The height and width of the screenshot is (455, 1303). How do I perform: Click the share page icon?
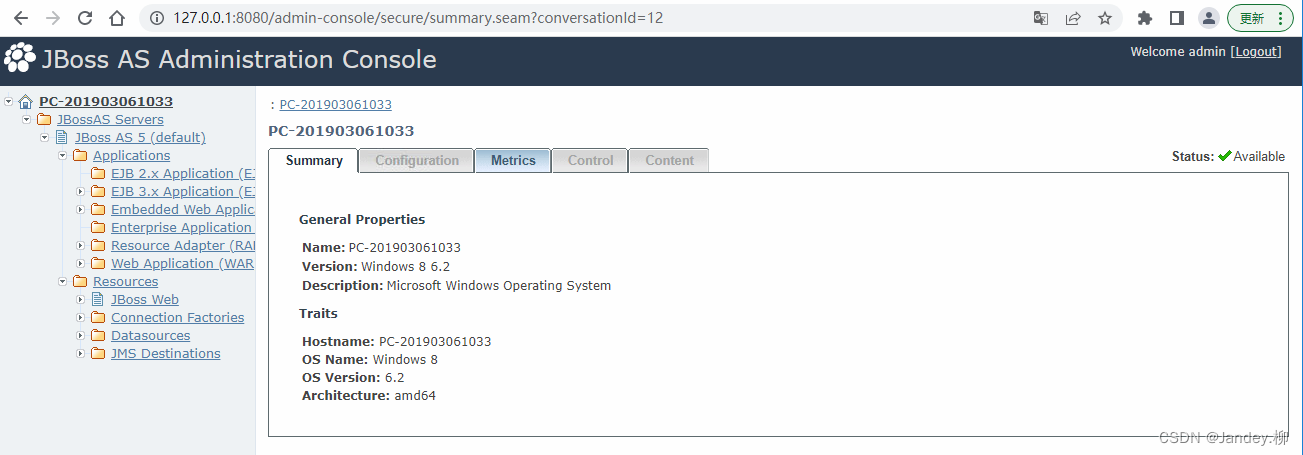point(1073,18)
